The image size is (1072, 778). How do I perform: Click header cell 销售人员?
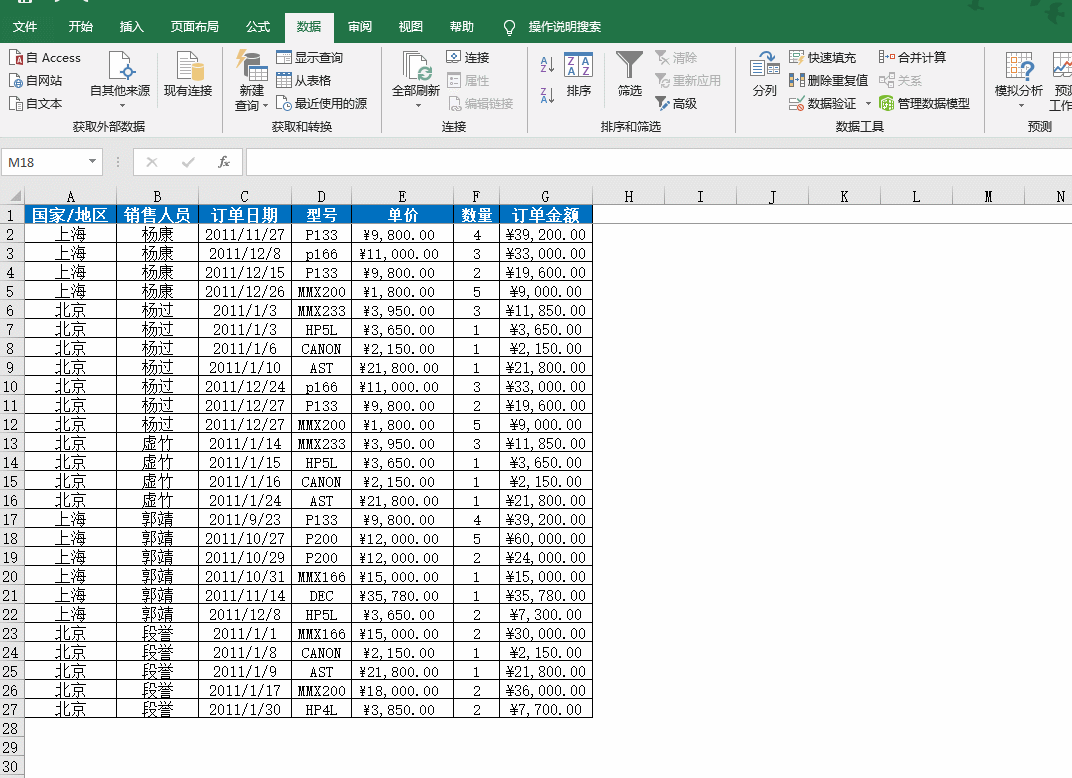(157, 215)
